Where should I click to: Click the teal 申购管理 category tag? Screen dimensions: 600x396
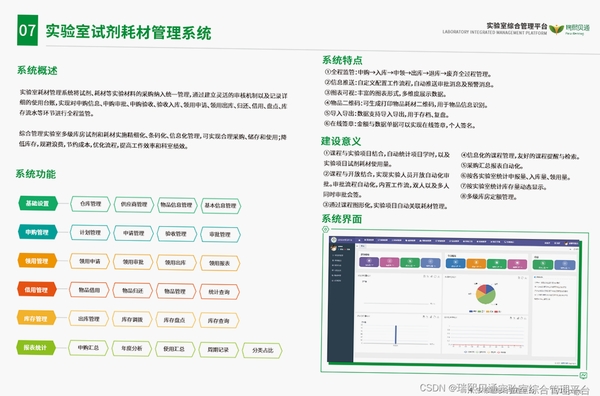(x=38, y=232)
